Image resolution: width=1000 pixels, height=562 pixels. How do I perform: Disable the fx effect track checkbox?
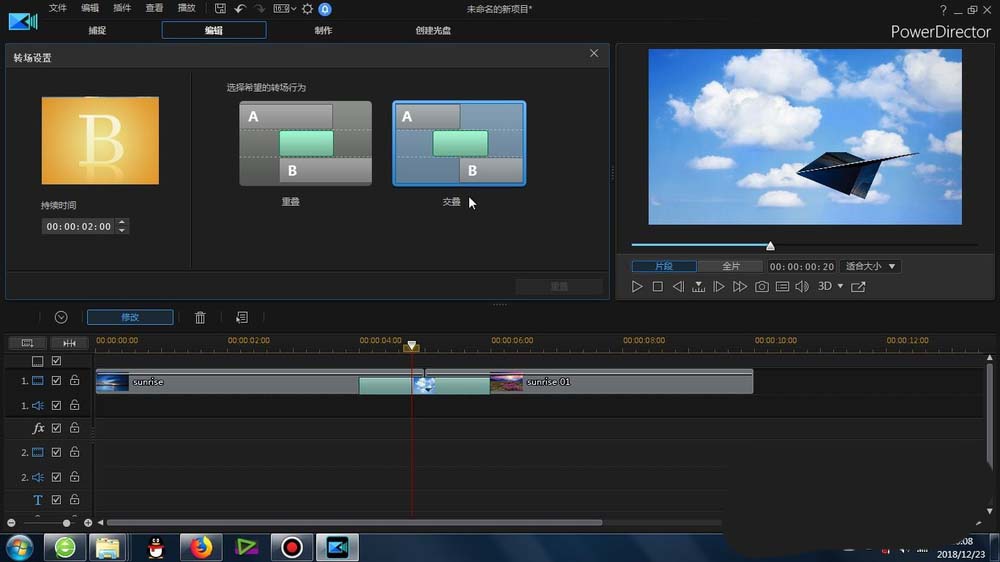click(x=56, y=428)
